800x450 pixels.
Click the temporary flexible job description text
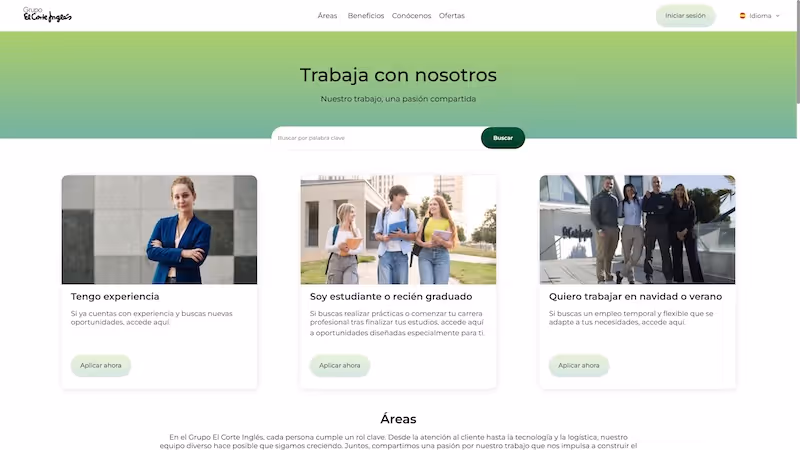pyautogui.click(x=631, y=318)
